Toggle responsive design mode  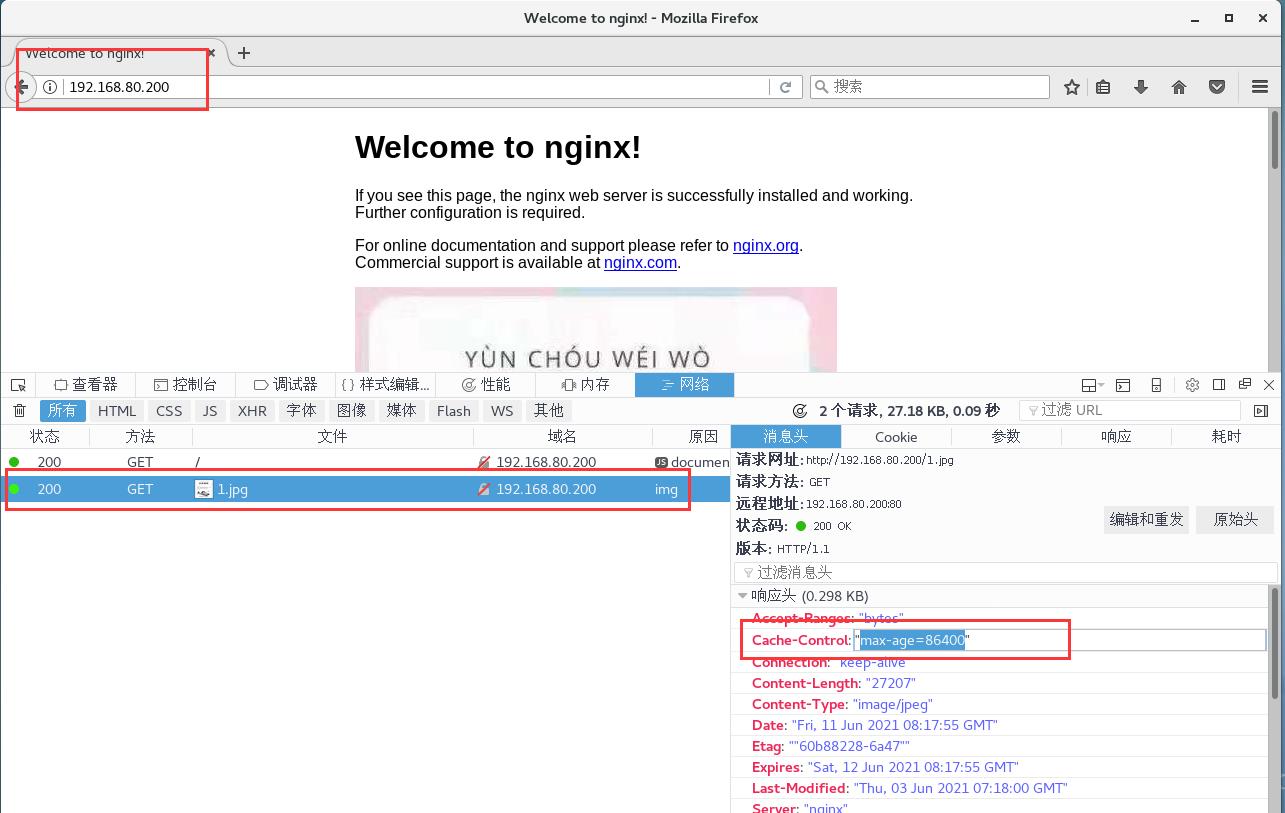coord(1156,385)
